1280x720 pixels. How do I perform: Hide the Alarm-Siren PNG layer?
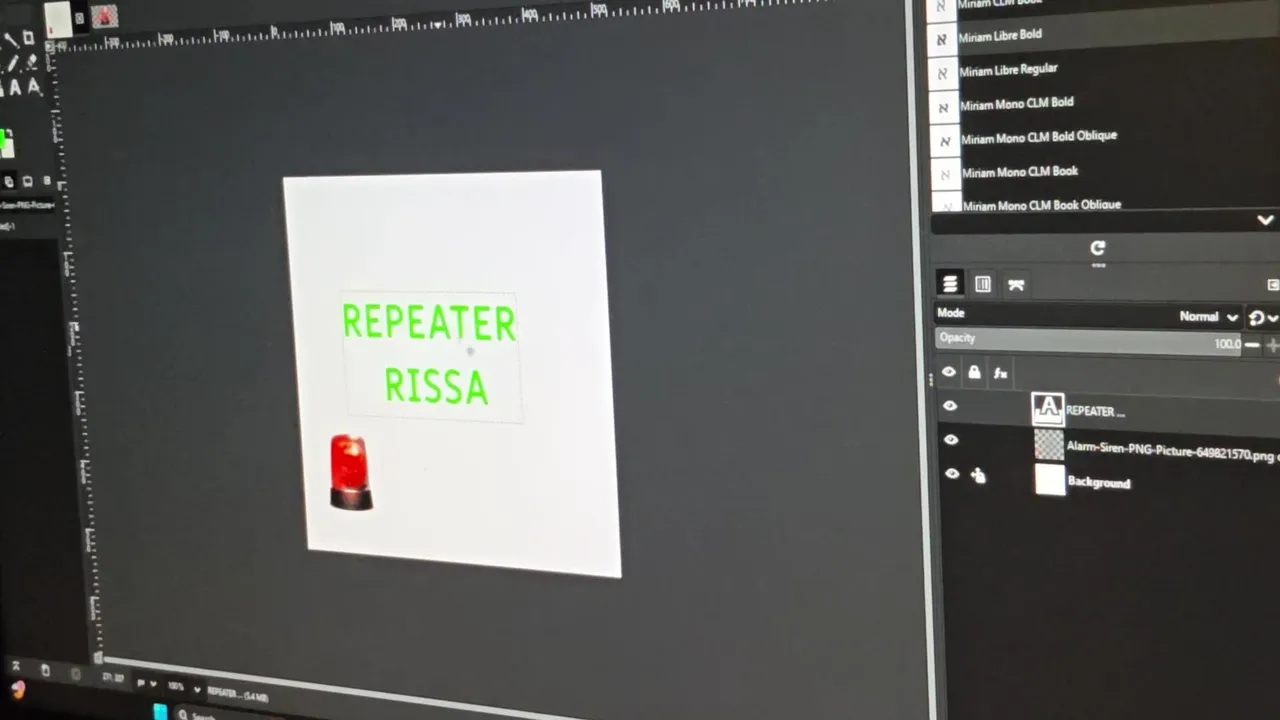point(951,440)
